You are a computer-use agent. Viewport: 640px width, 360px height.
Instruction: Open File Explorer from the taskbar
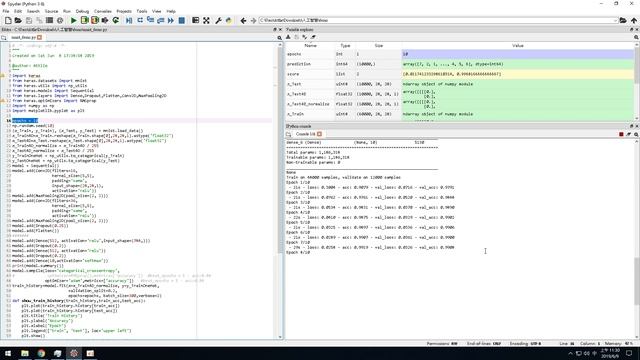pos(25,353)
